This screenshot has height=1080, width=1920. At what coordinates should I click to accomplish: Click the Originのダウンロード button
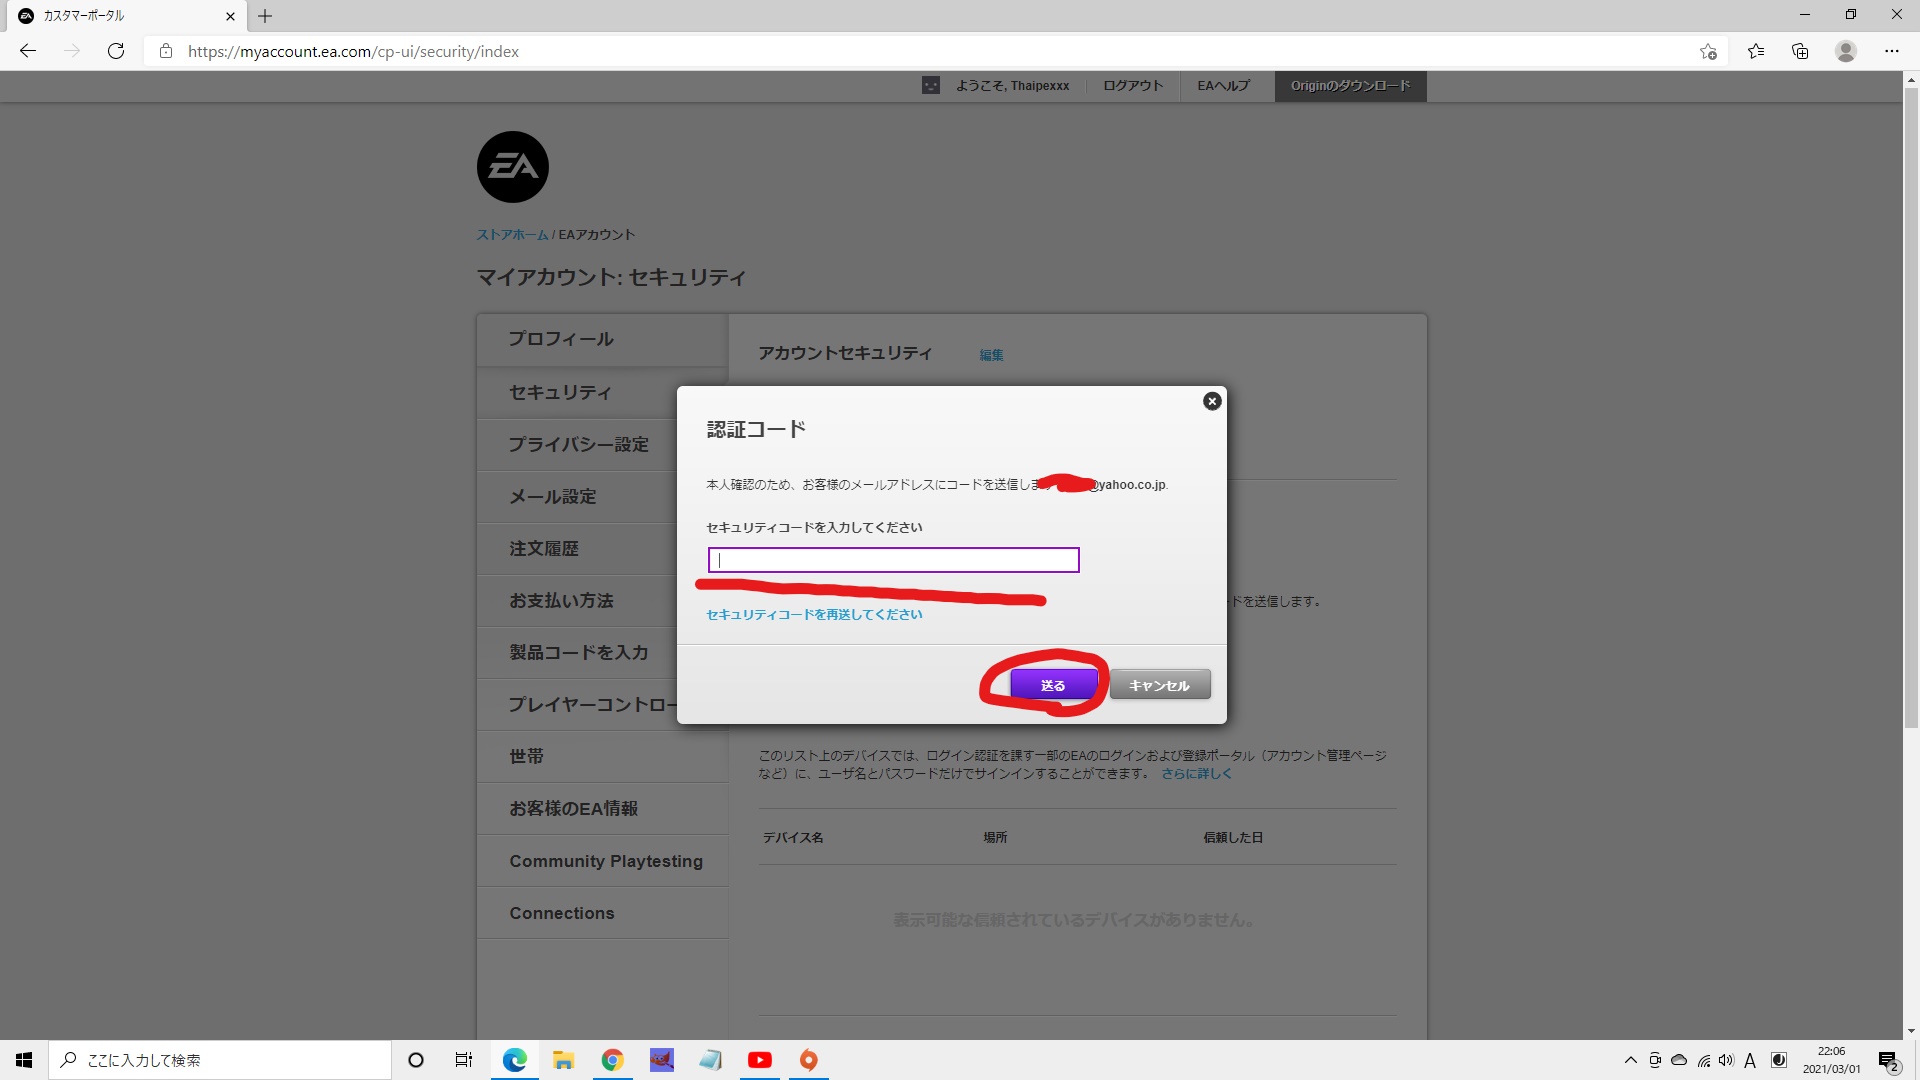(1350, 86)
